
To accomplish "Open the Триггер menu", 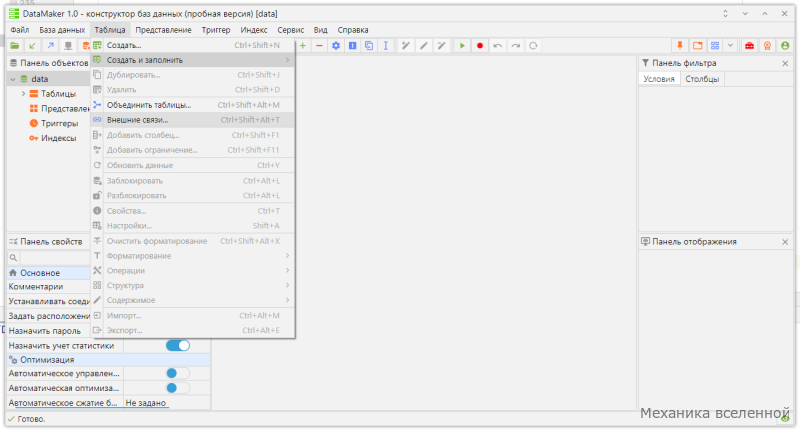I will (216, 30).
